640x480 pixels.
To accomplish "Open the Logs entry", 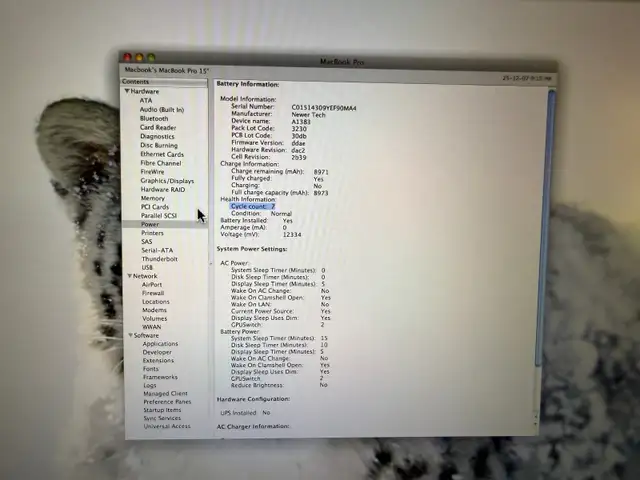I will [x=149, y=385].
